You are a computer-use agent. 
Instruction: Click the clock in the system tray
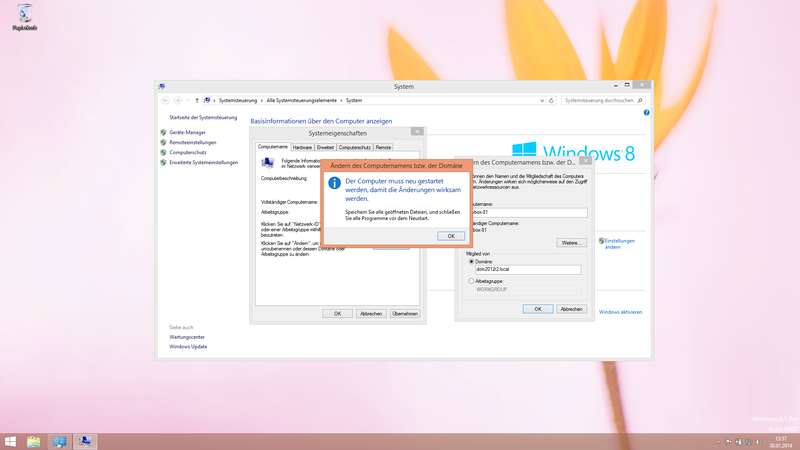[x=781, y=442]
